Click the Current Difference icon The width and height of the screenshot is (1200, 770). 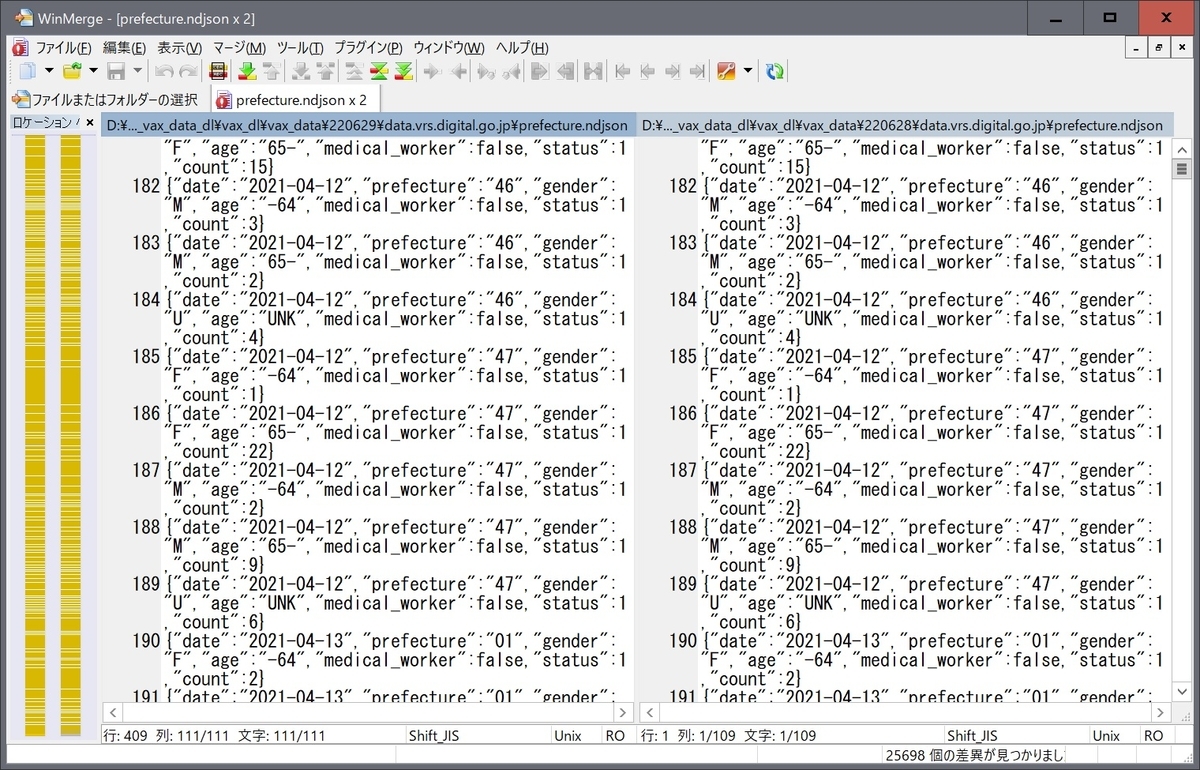click(379, 71)
